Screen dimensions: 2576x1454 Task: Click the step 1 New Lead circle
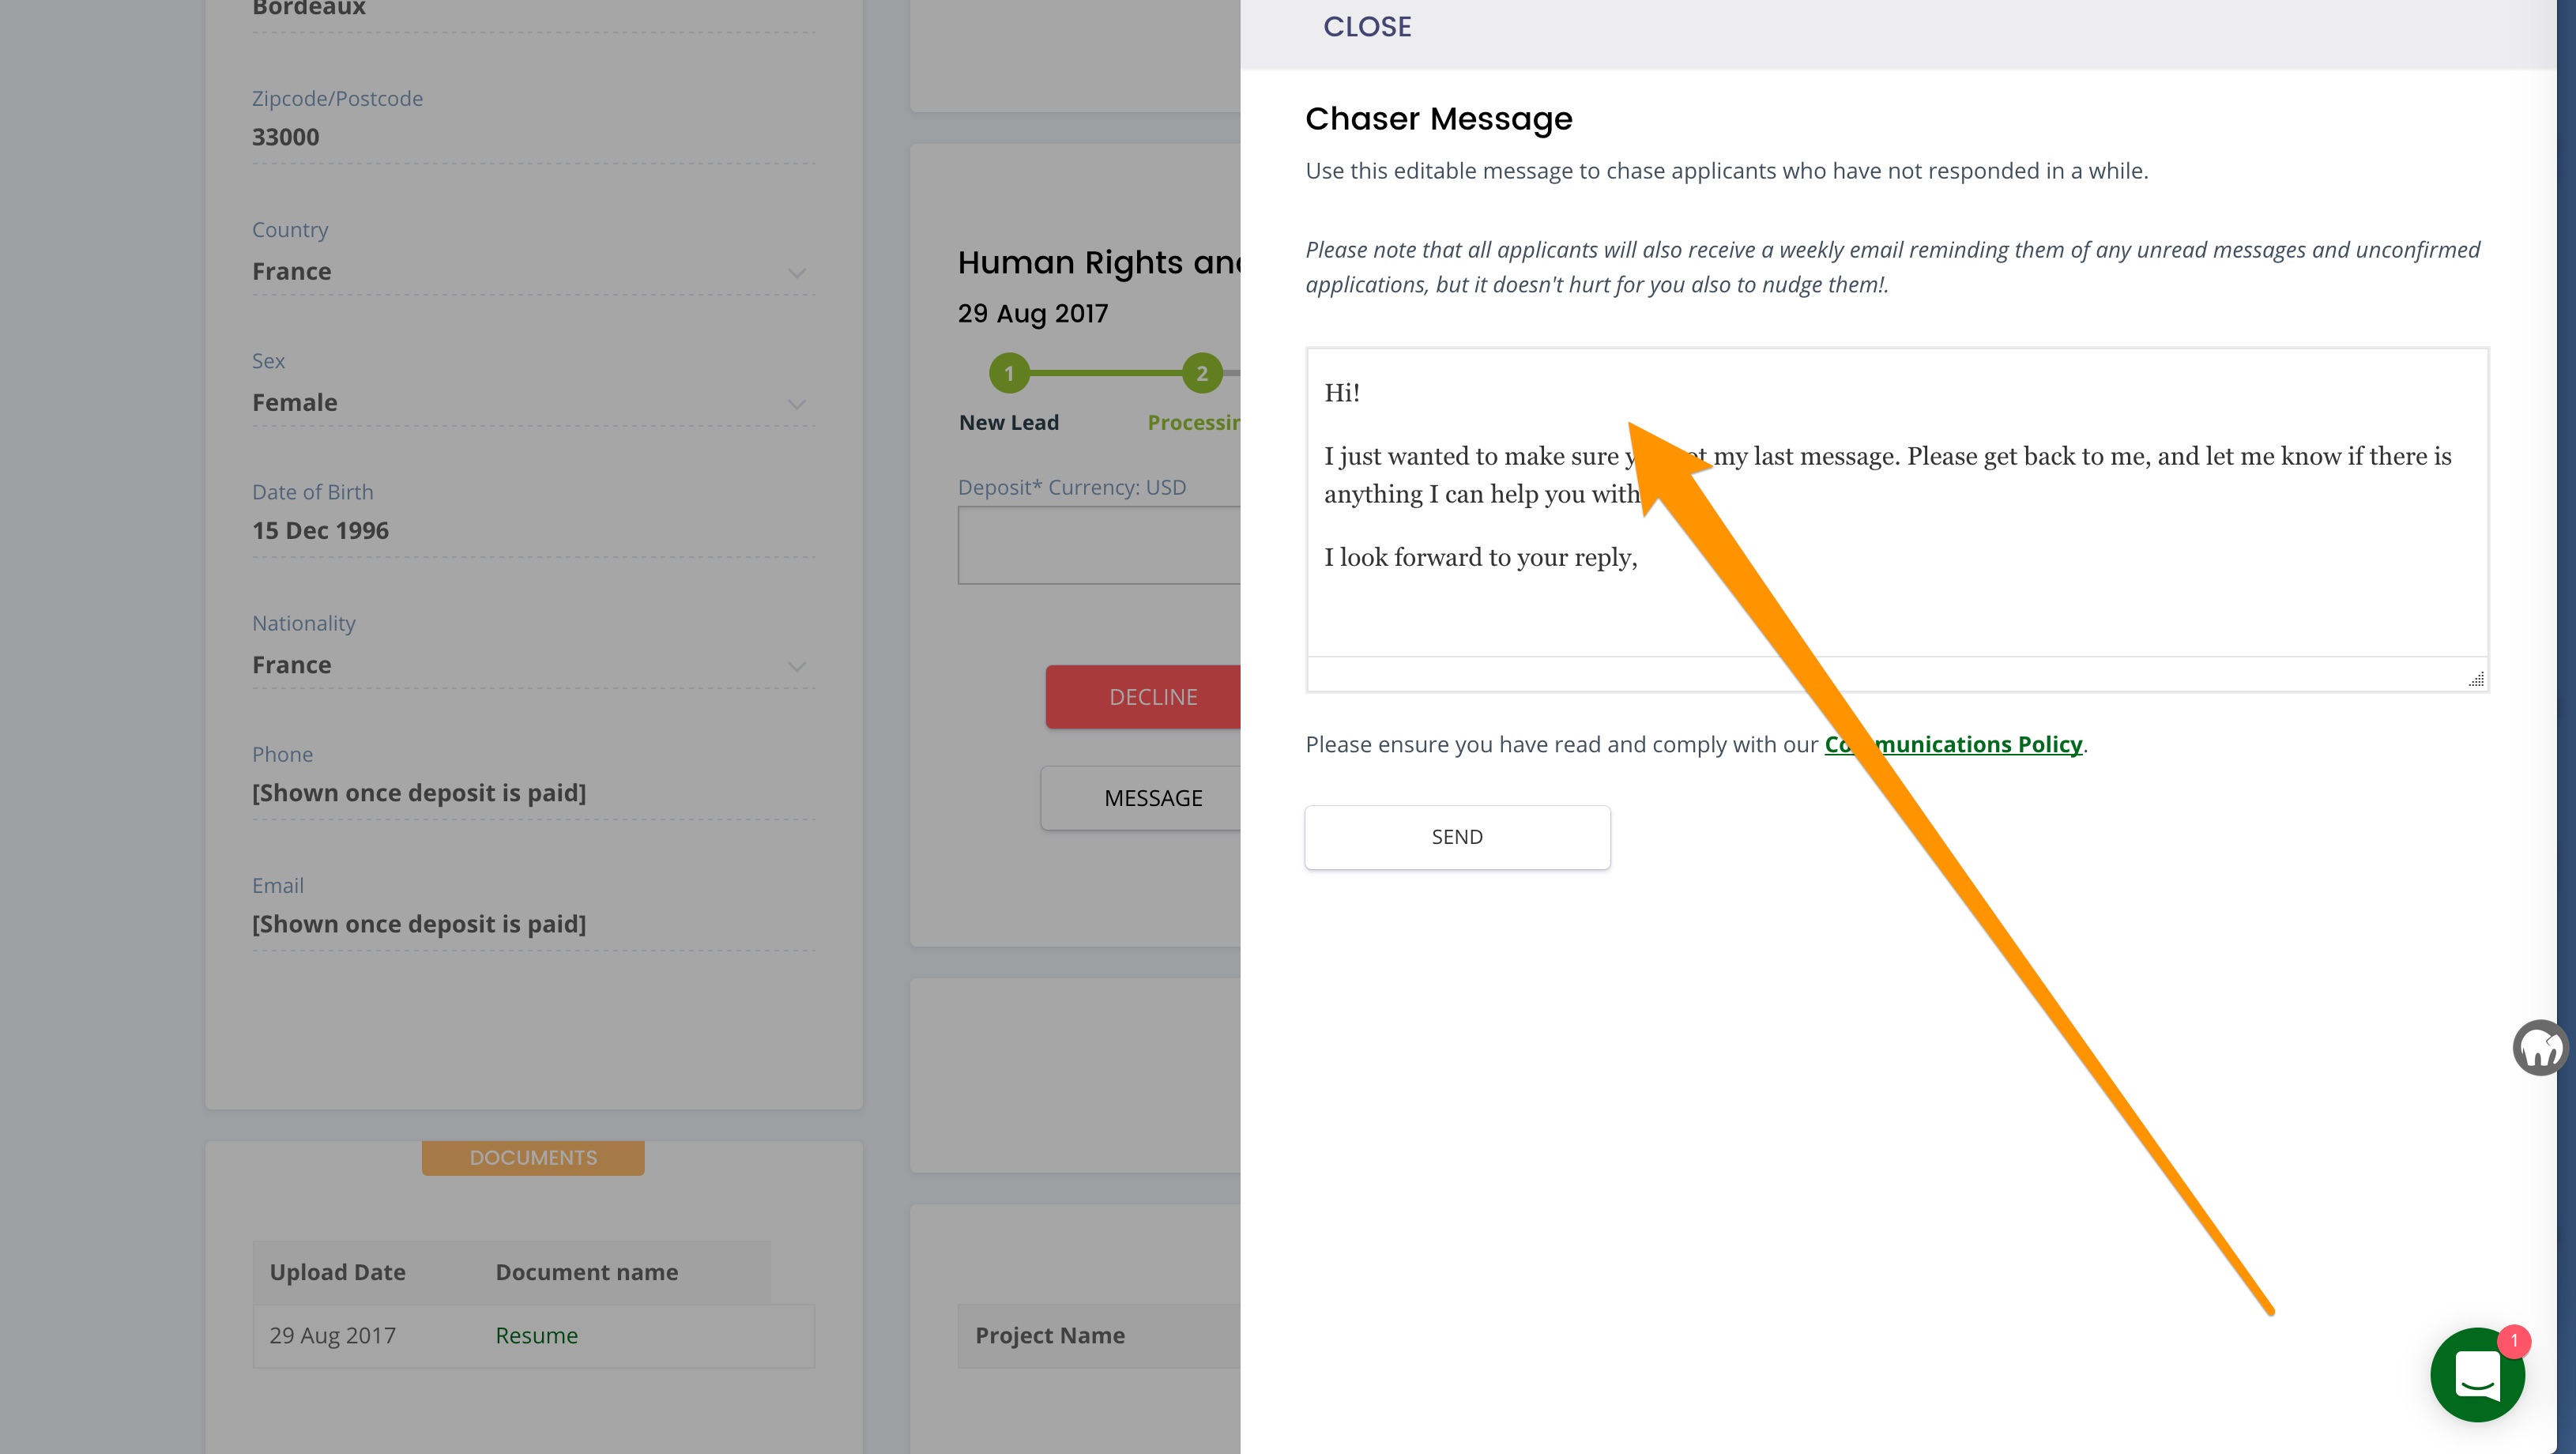click(x=1009, y=374)
